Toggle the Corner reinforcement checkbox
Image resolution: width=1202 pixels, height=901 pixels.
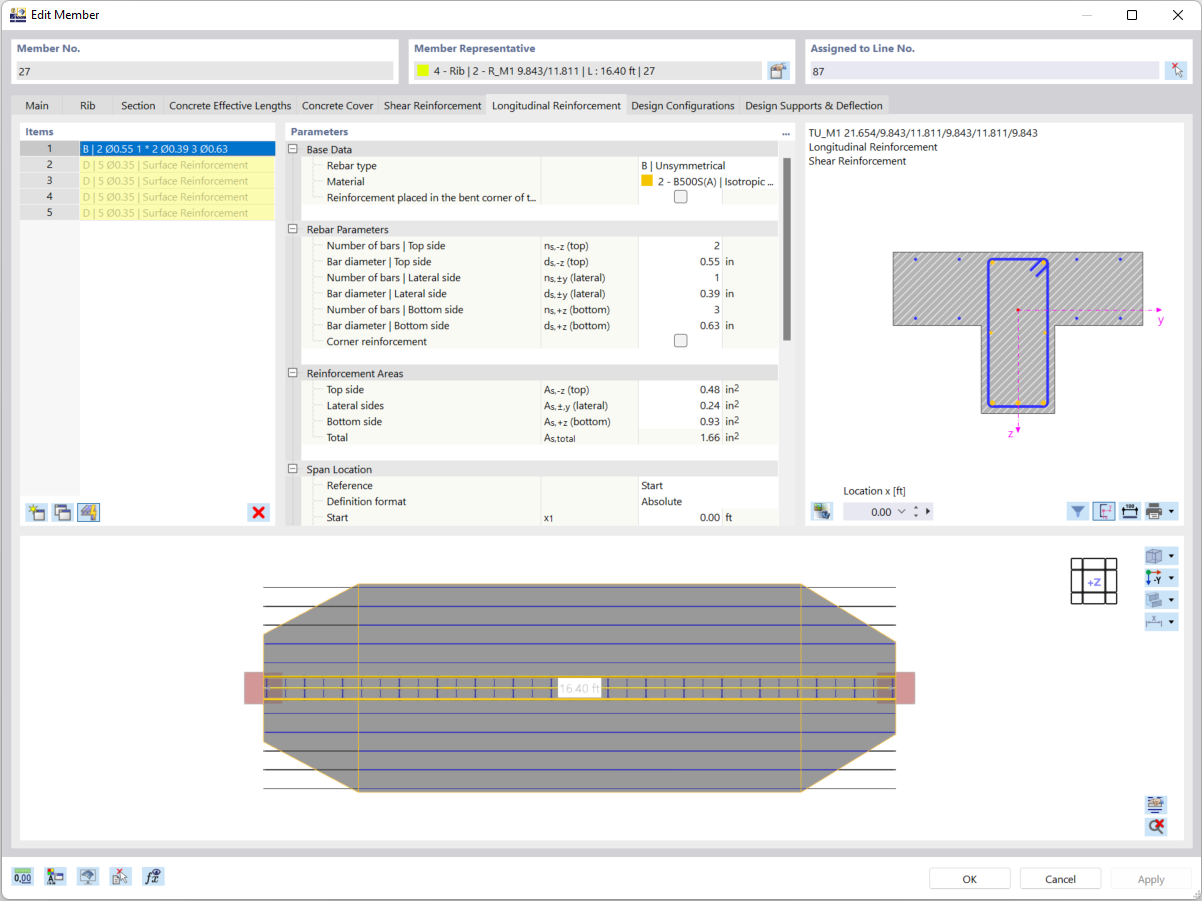click(x=681, y=341)
